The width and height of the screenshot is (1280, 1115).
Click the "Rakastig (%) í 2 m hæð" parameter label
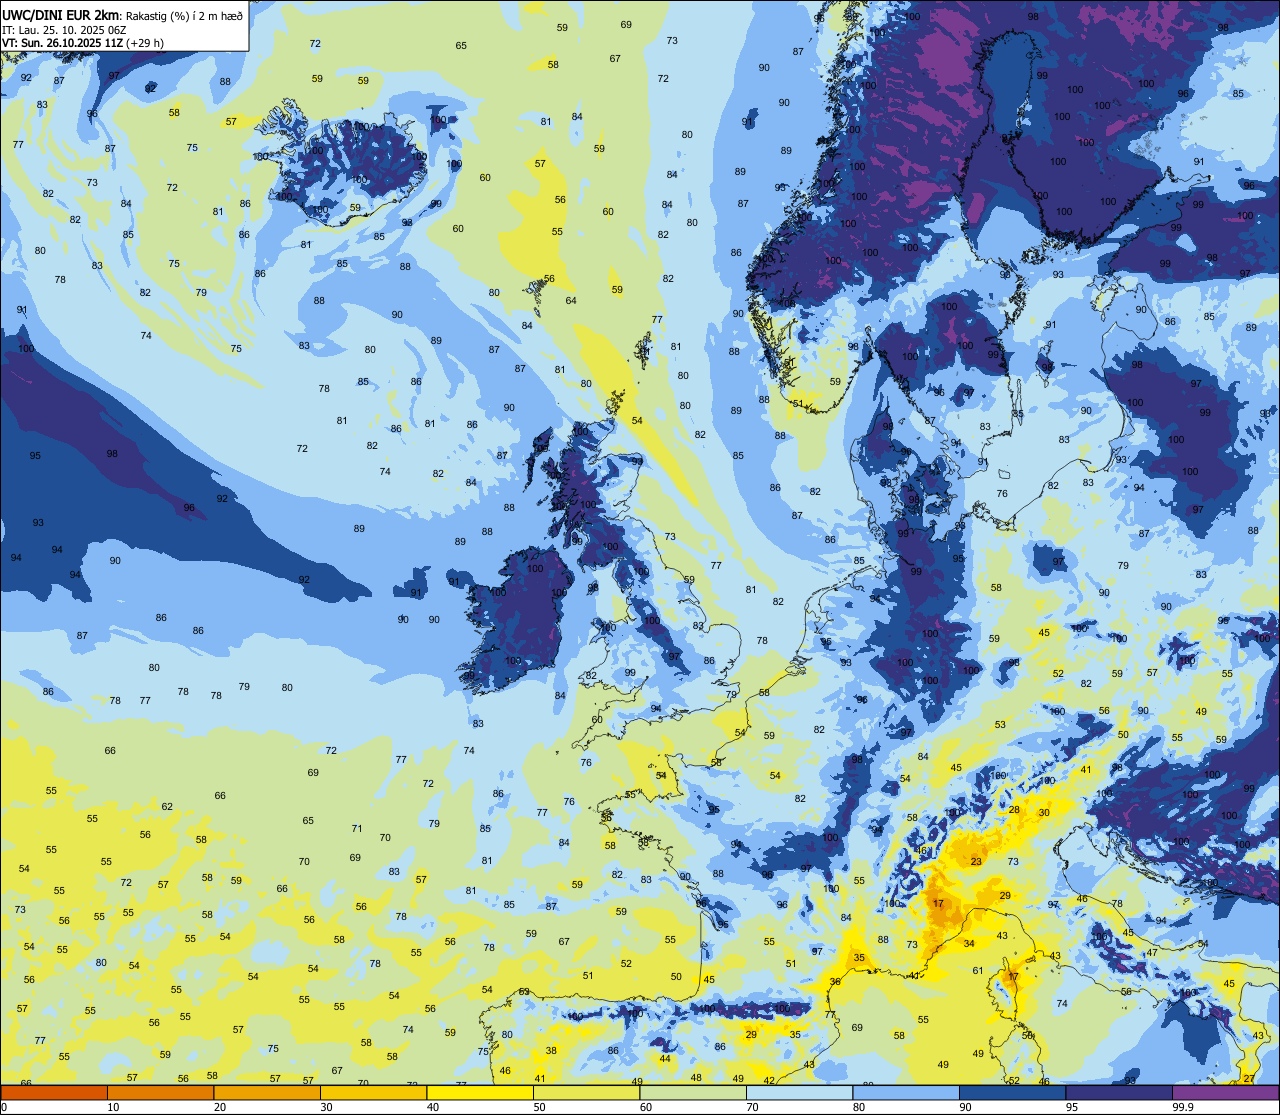pyautogui.click(x=183, y=15)
